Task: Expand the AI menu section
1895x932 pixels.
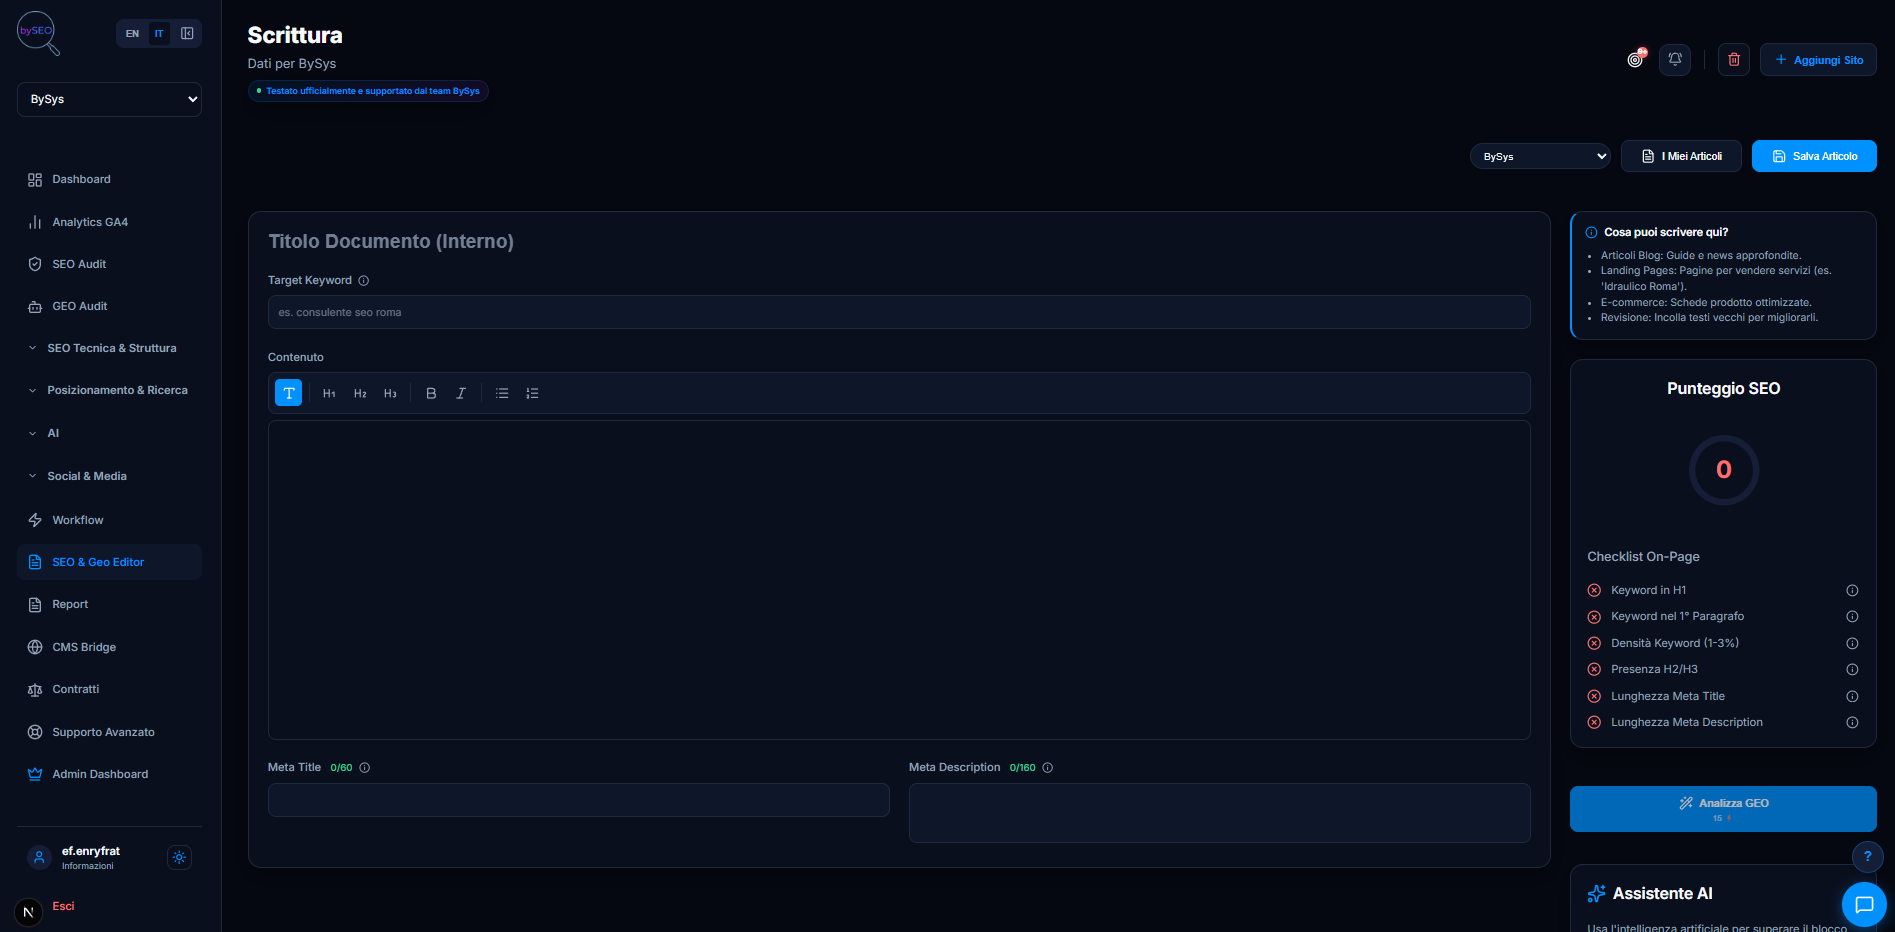Action: 109,433
